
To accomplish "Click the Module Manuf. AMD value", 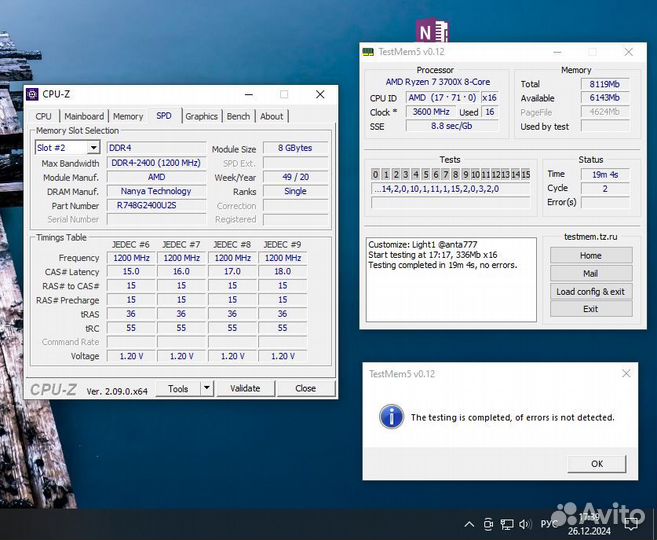I will [156, 177].
